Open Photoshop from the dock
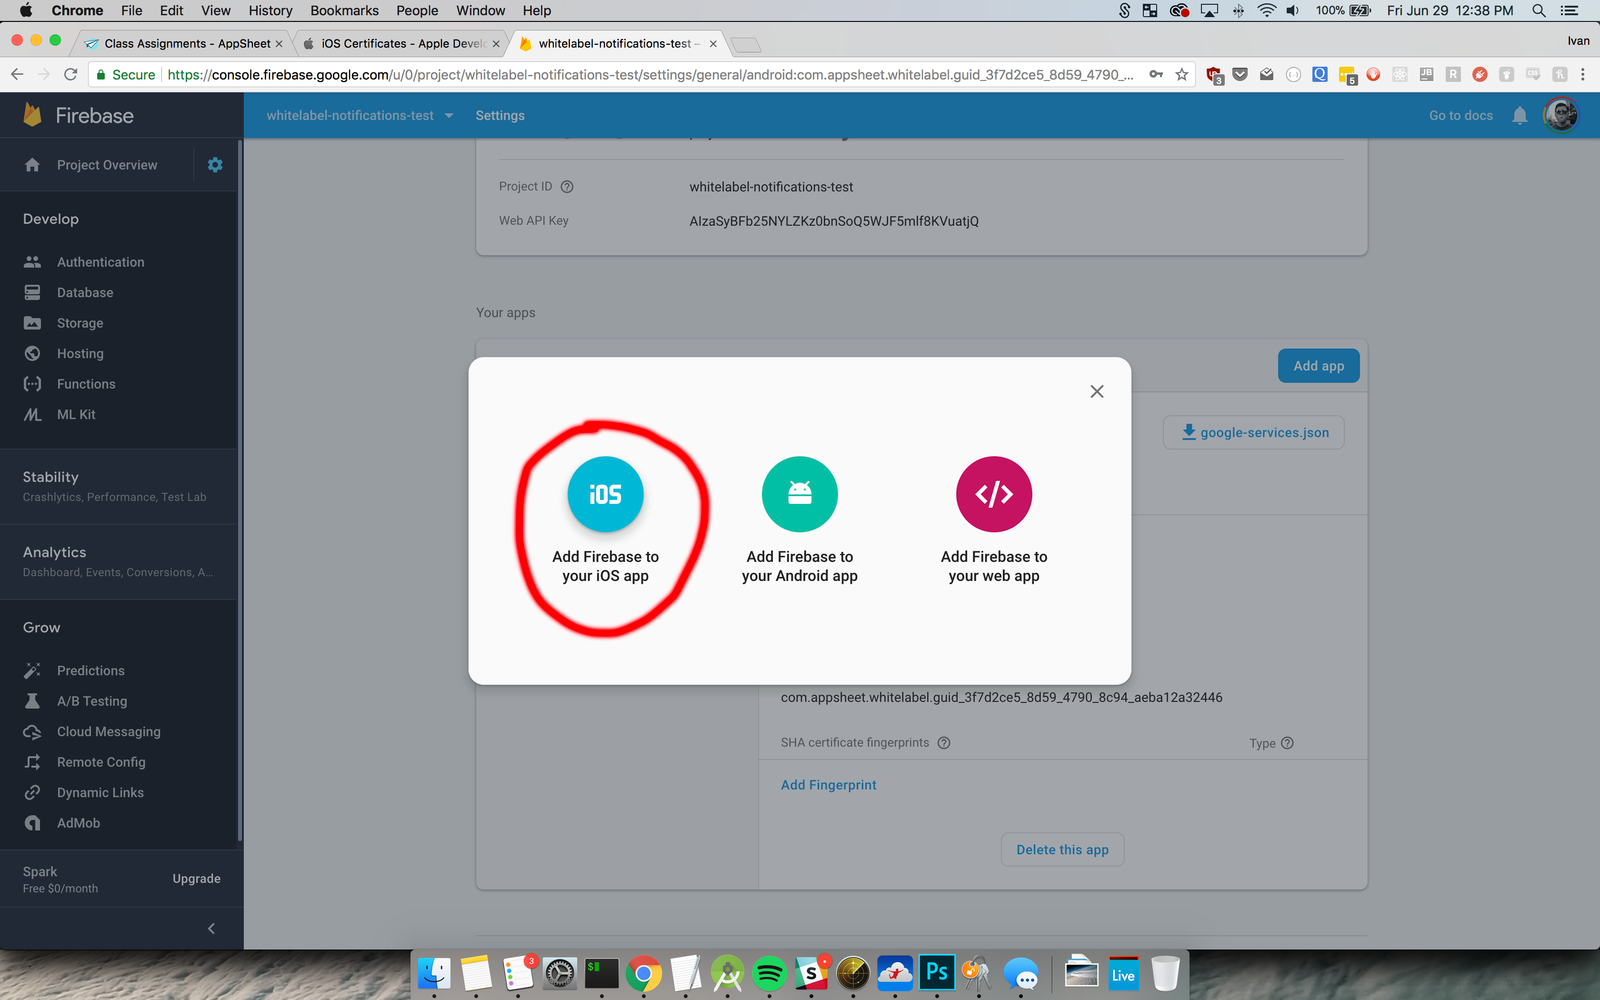Viewport: 1600px width, 1000px height. tap(937, 972)
